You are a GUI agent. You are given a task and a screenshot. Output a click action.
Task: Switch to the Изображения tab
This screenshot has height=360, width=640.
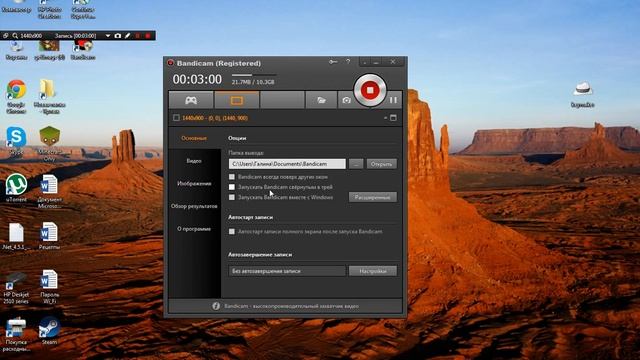[x=194, y=184]
